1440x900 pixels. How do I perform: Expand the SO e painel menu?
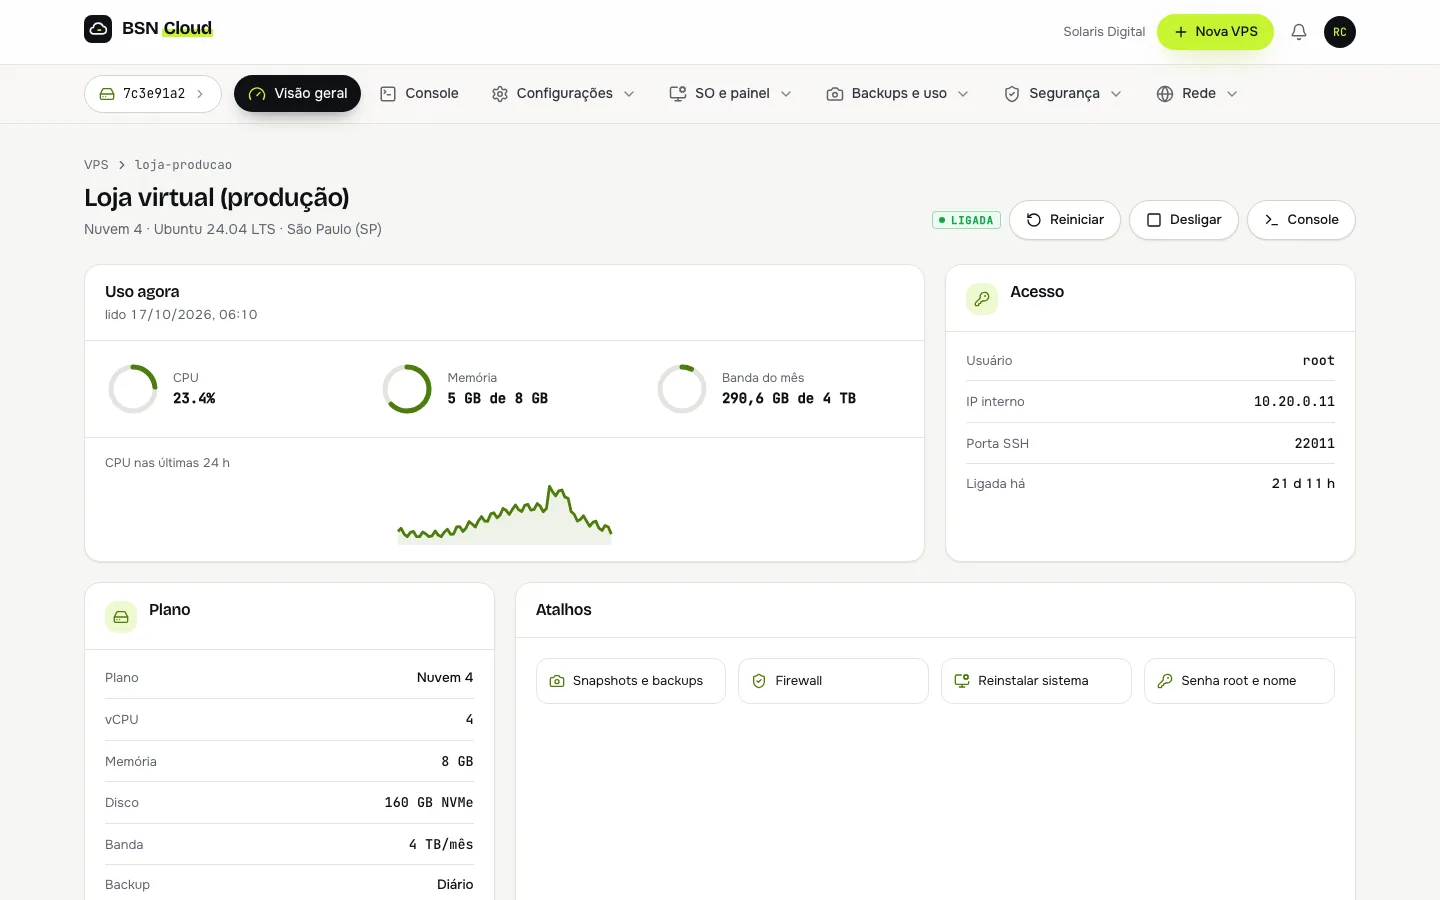731,94
